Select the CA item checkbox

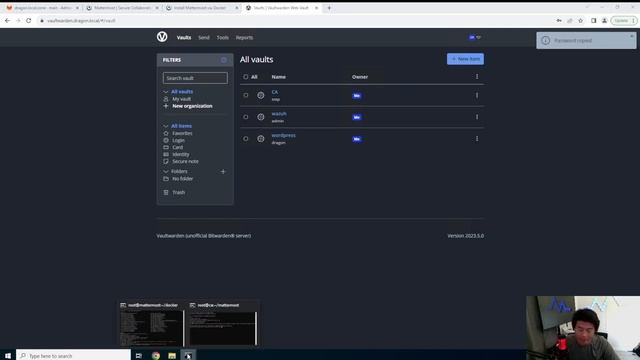246,95
